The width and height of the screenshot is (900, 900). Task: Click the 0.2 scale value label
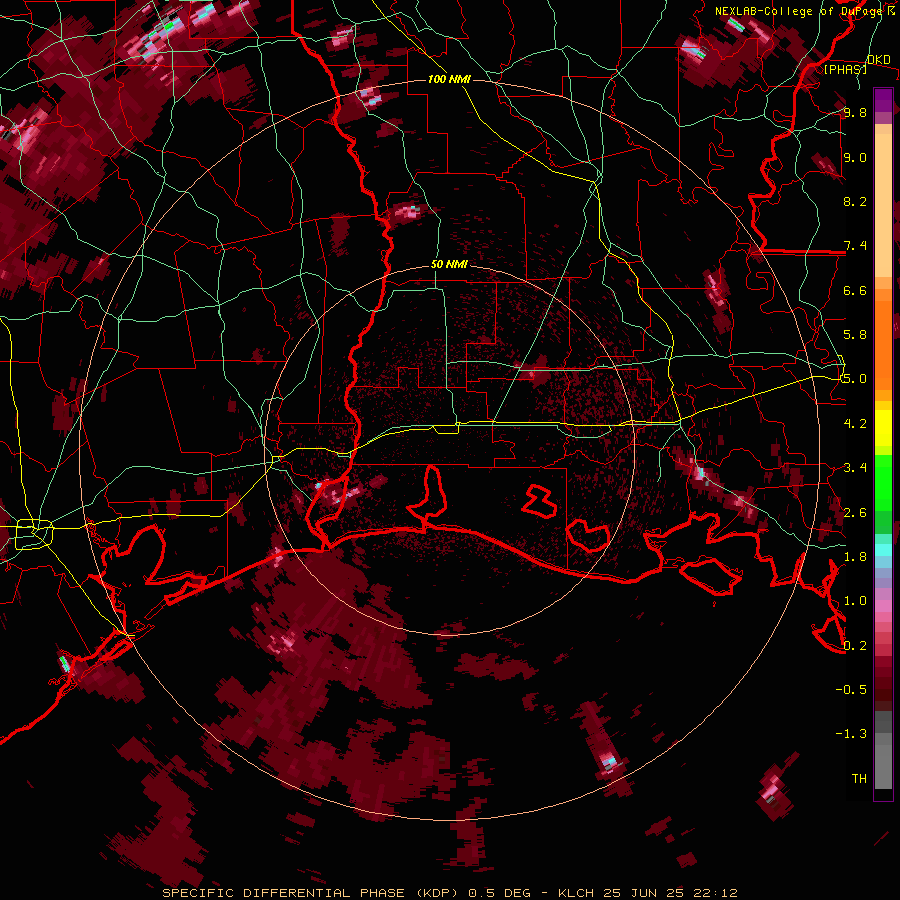[x=855, y=646]
